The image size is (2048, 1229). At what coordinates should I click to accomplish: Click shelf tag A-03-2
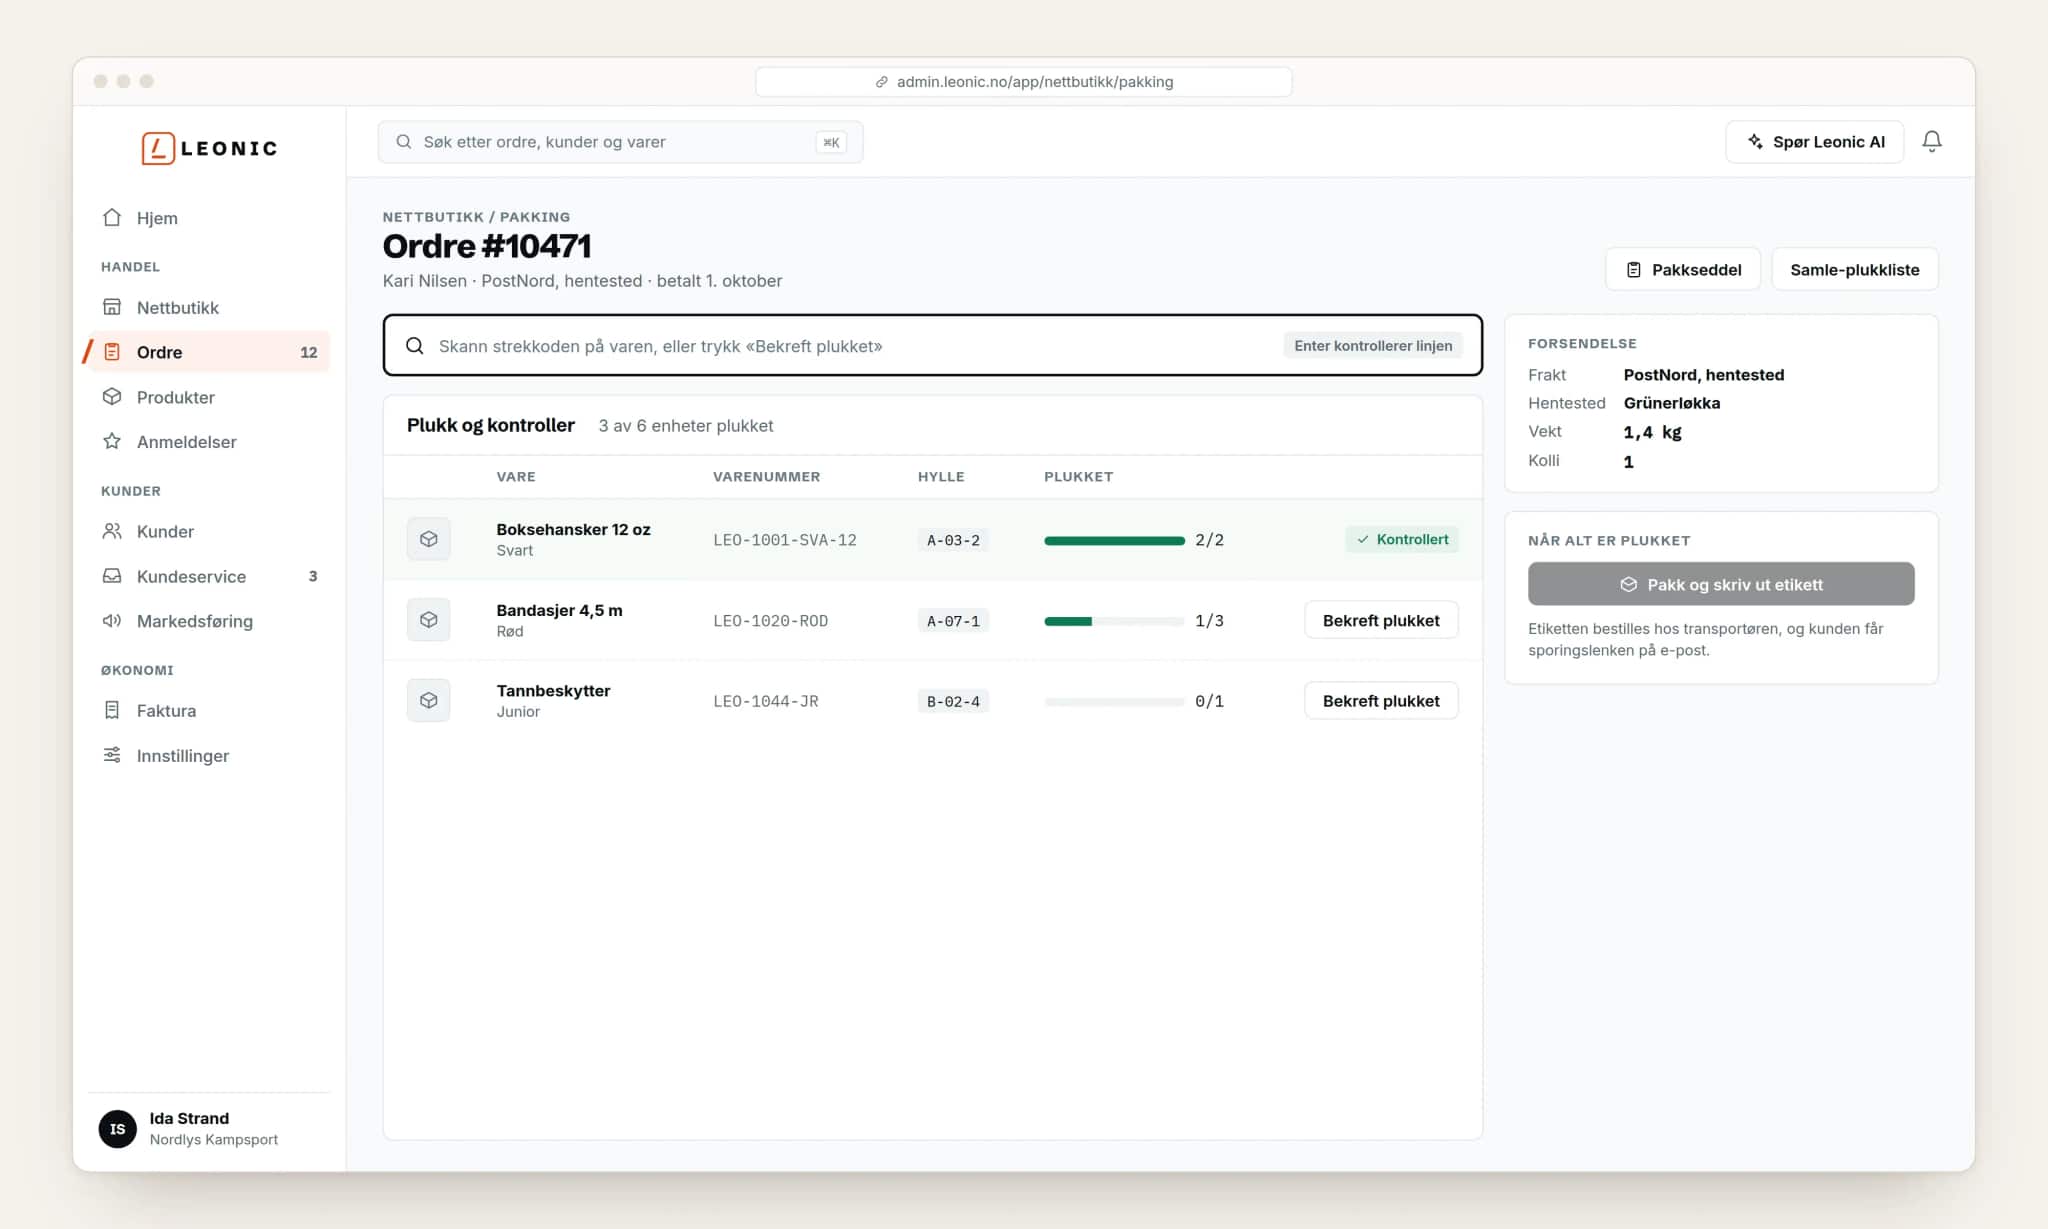click(953, 540)
